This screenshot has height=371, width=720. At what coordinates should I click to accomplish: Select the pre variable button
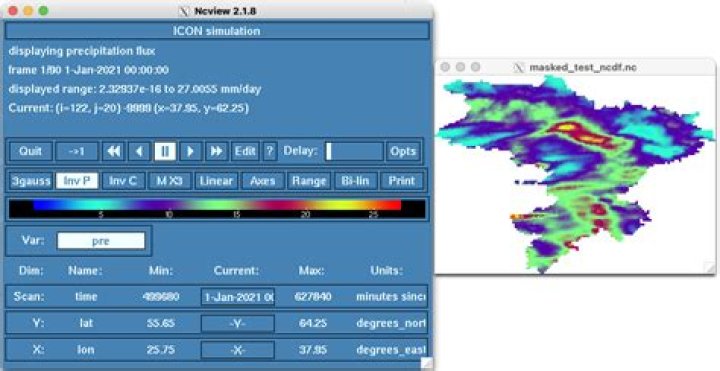pyautogui.click(x=101, y=241)
